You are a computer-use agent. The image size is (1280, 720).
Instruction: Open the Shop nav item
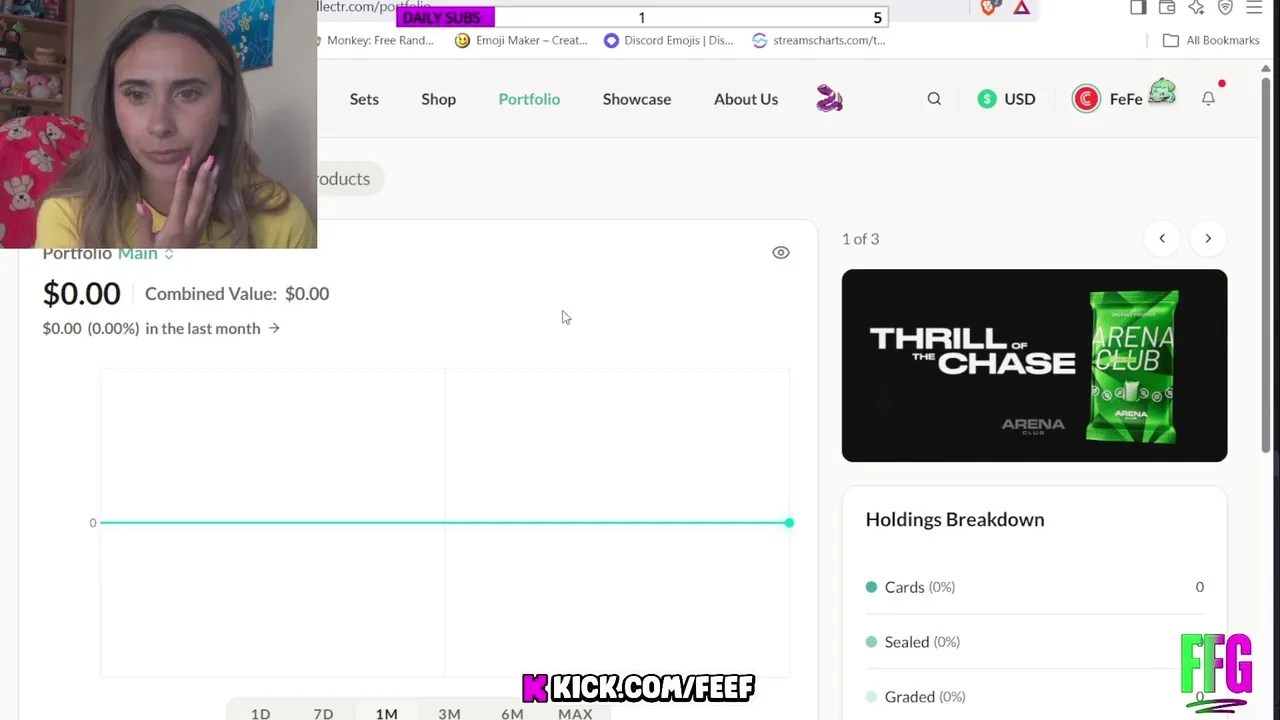point(438,99)
